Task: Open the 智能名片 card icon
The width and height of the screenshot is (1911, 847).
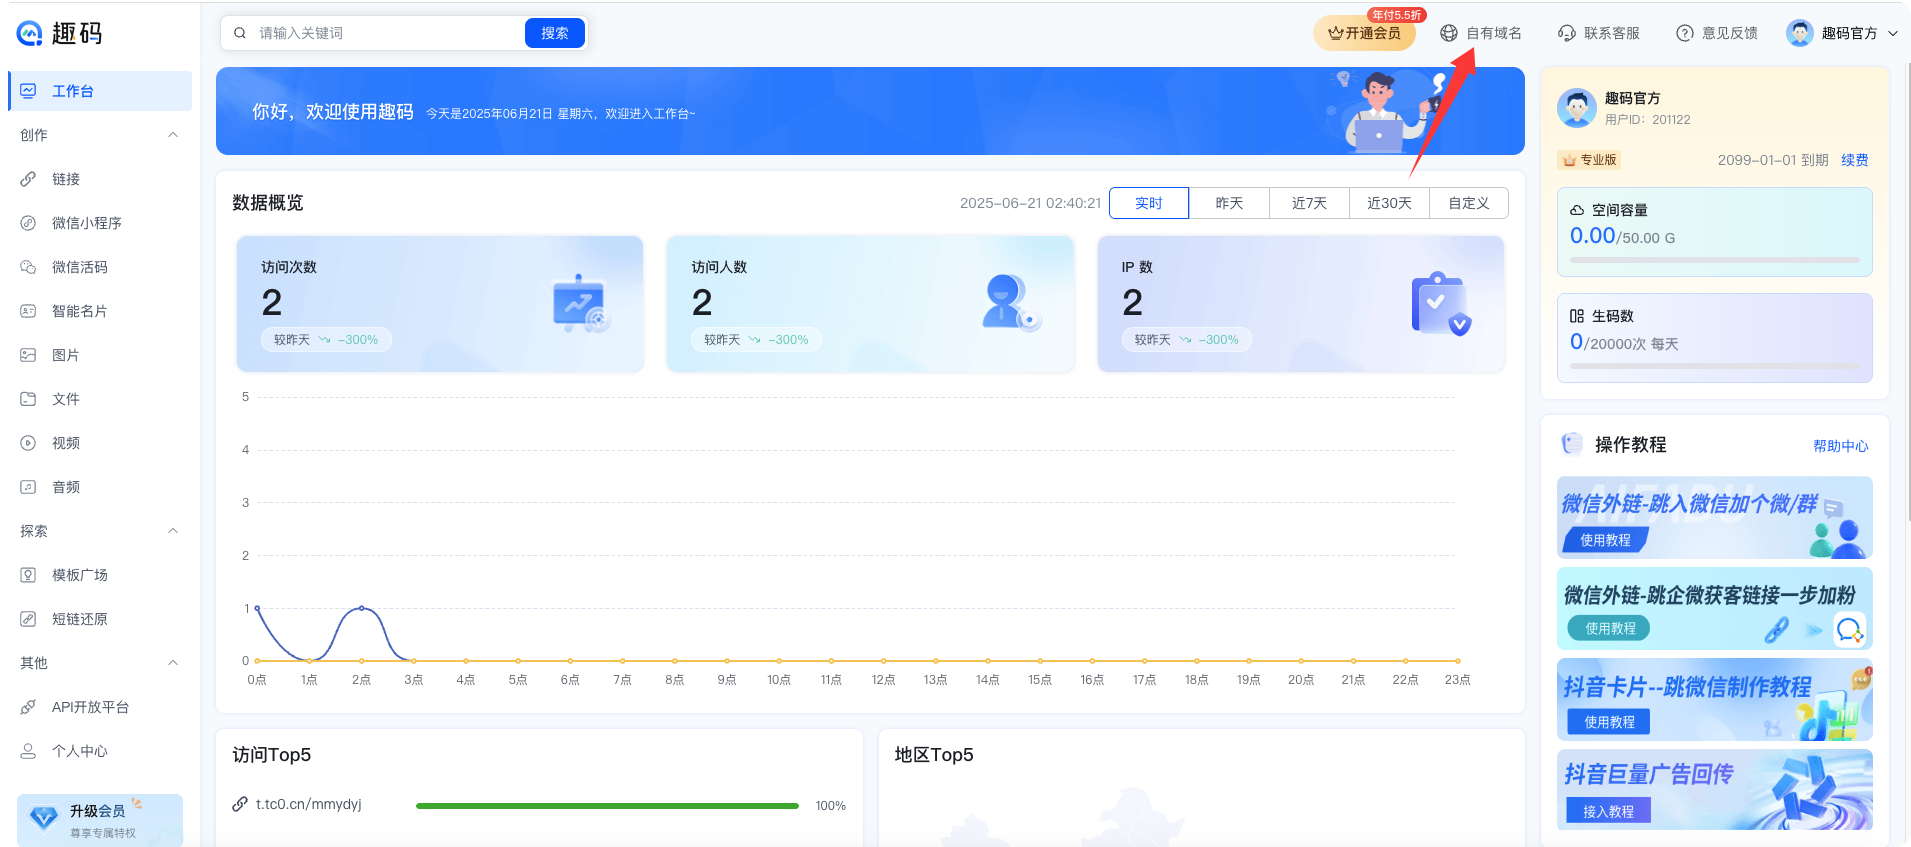Action: pyautogui.click(x=28, y=311)
